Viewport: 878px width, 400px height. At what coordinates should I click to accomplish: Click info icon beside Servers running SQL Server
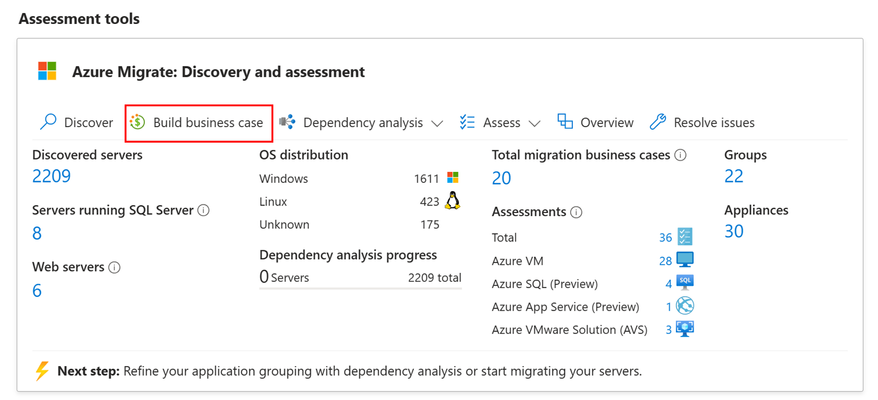[204, 211]
